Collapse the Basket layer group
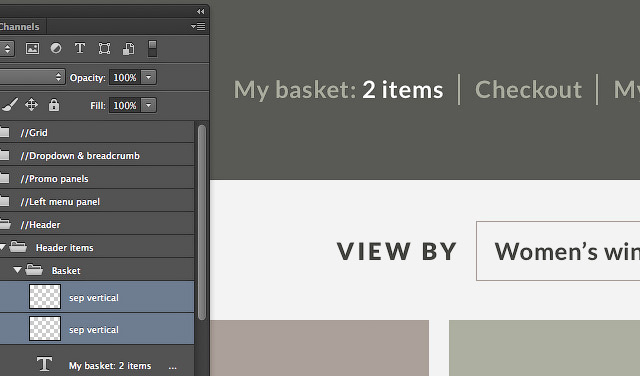Image resolution: width=640 pixels, height=376 pixels. point(17,270)
